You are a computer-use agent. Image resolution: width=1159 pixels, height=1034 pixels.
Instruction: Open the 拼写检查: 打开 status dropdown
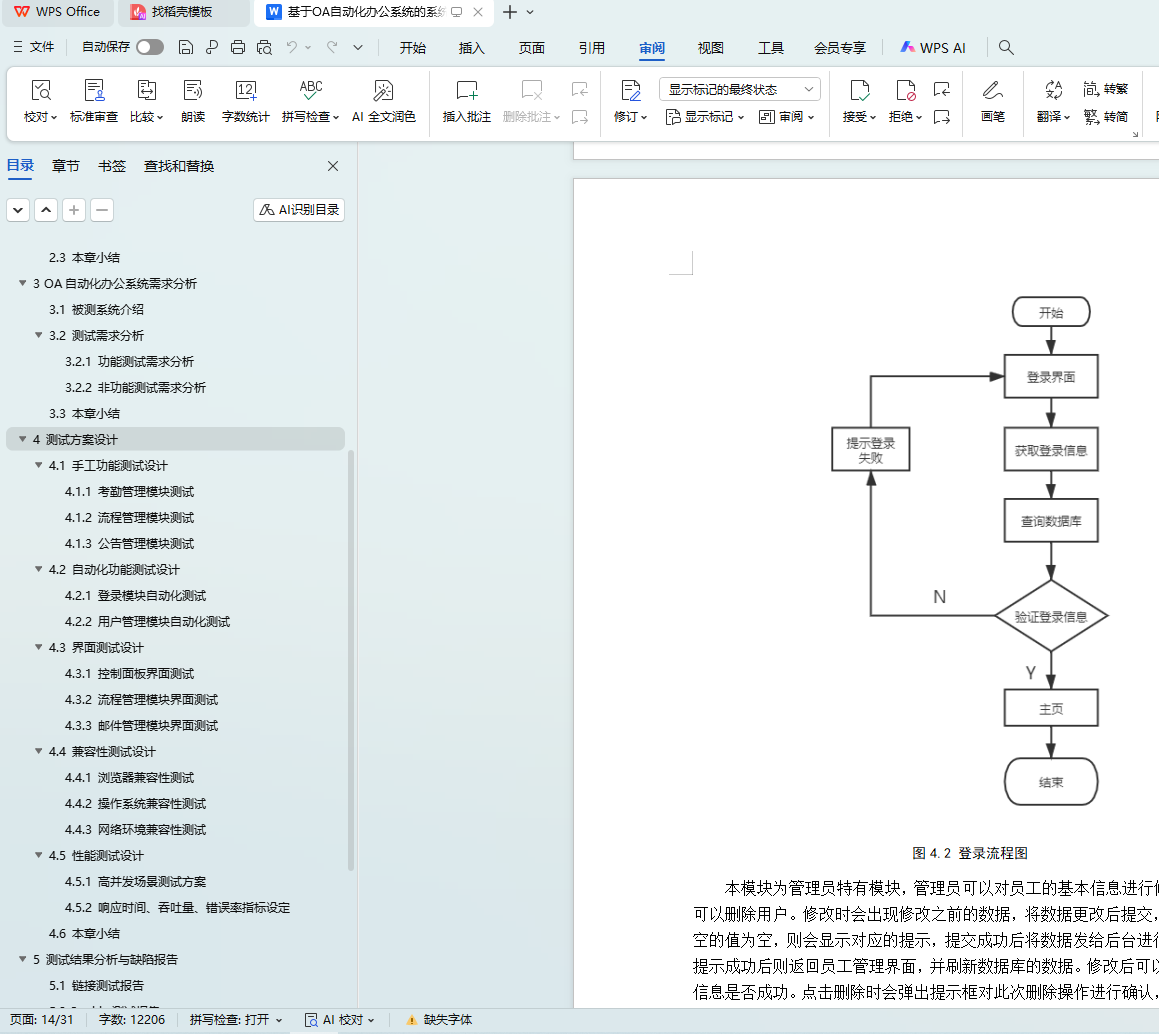coord(236,1020)
